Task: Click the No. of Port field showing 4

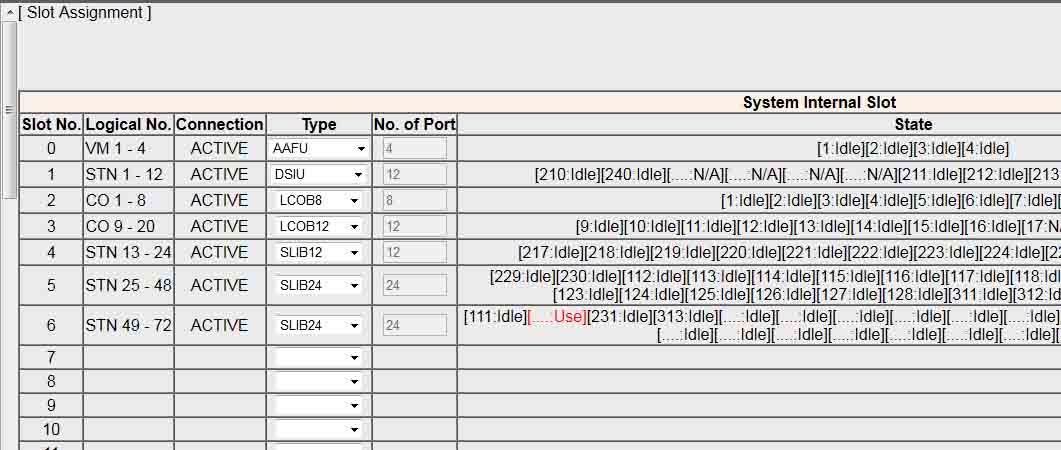Action: pyautogui.click(x=414, y=148)
